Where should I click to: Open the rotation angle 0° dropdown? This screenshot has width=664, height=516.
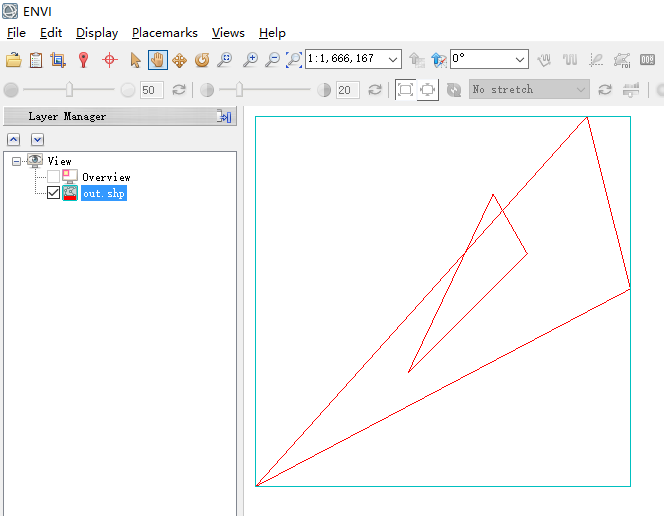[519, 59]
